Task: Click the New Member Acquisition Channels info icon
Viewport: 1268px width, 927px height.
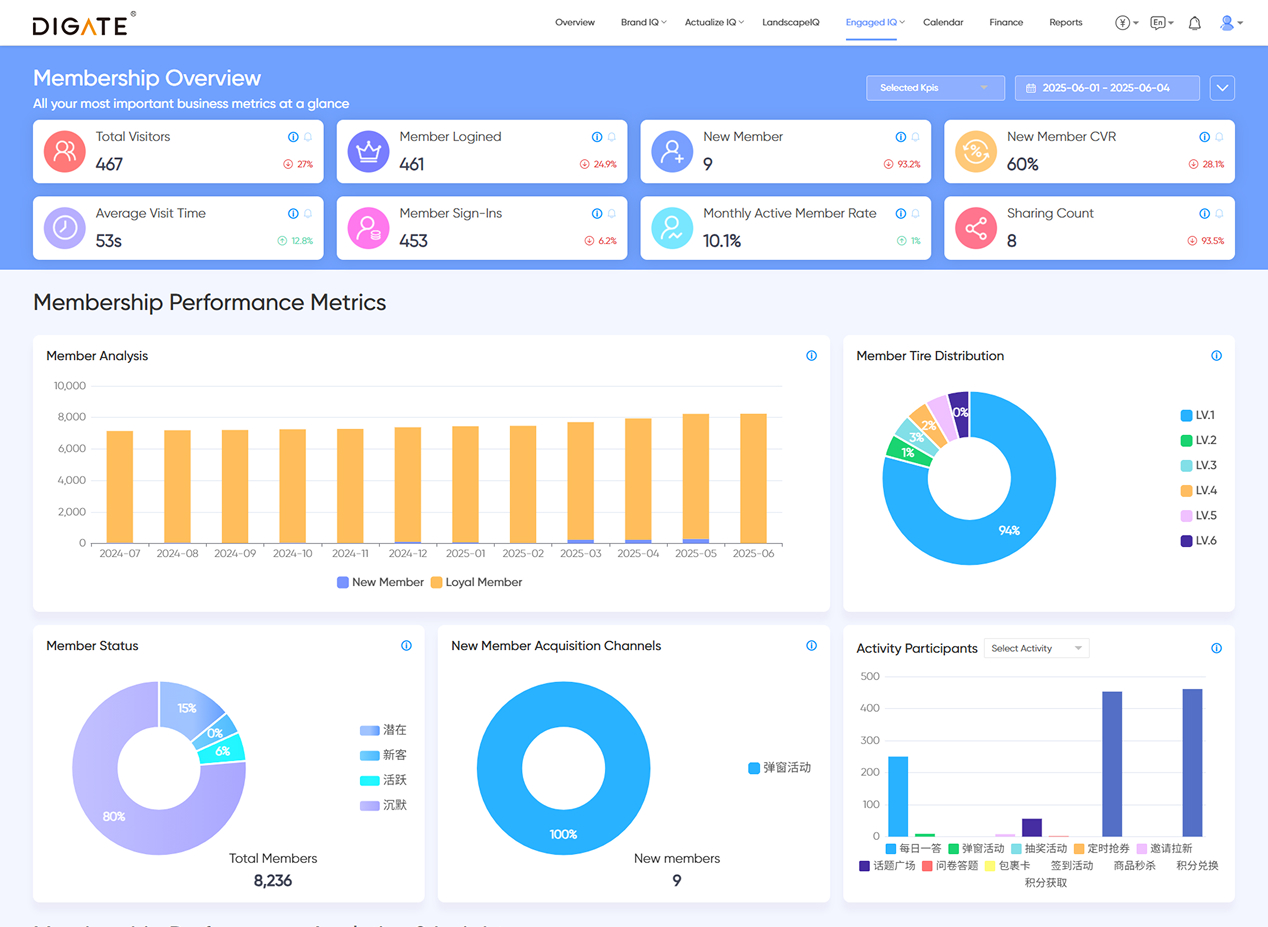Action: tap(811, 646)
